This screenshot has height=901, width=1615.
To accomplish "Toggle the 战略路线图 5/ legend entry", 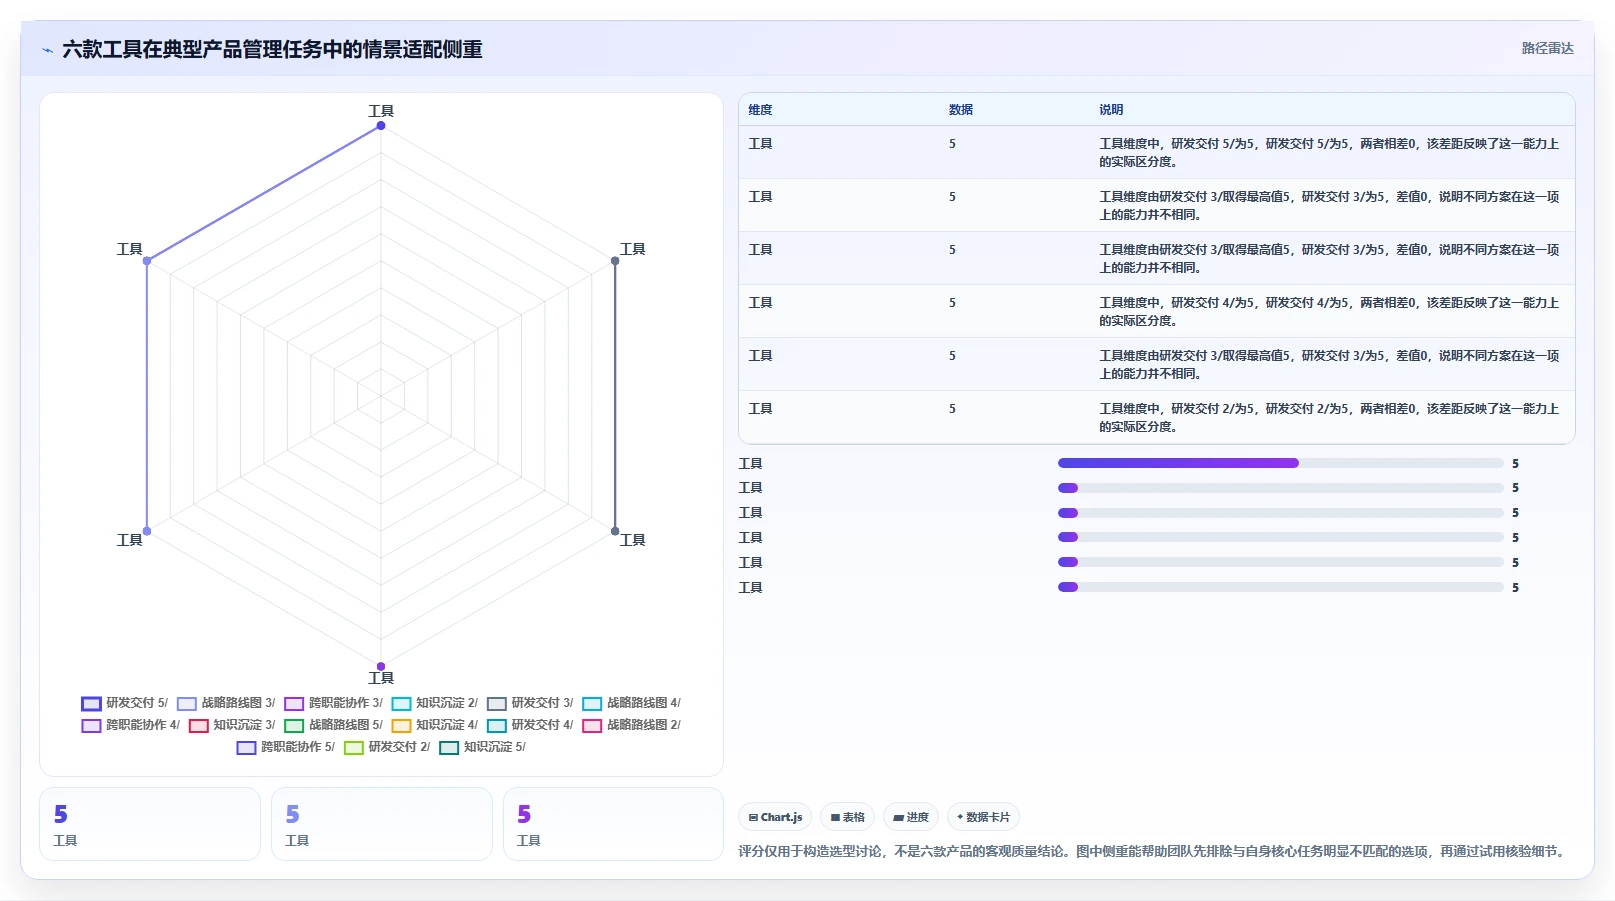I will coord(333,725).
